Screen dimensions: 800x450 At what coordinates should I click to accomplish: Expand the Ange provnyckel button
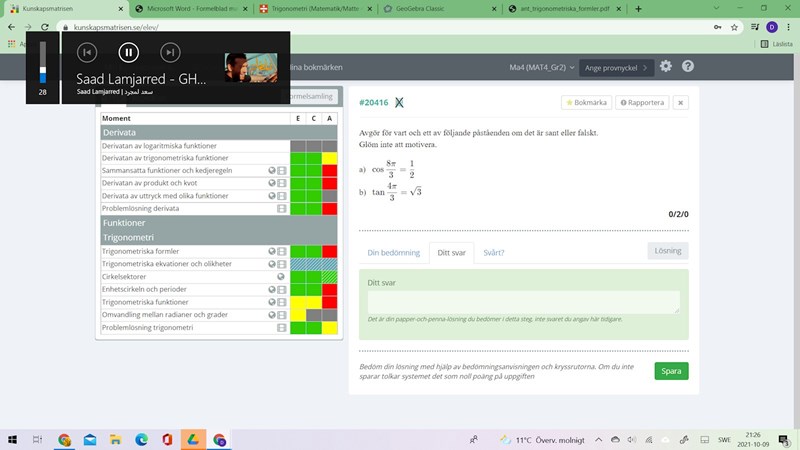pos(615,67)
